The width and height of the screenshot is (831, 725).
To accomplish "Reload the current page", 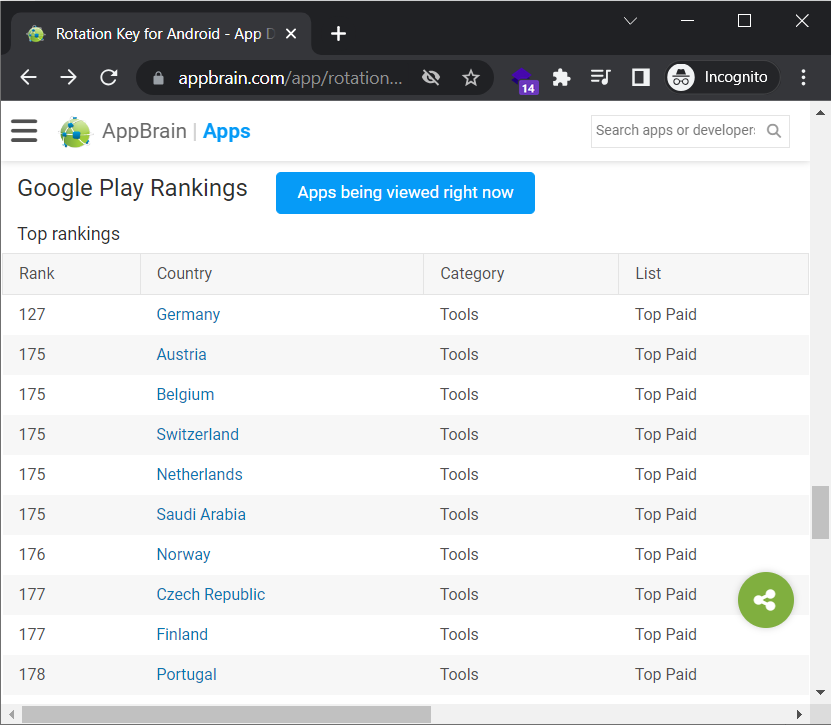I will tap(109, 78).
